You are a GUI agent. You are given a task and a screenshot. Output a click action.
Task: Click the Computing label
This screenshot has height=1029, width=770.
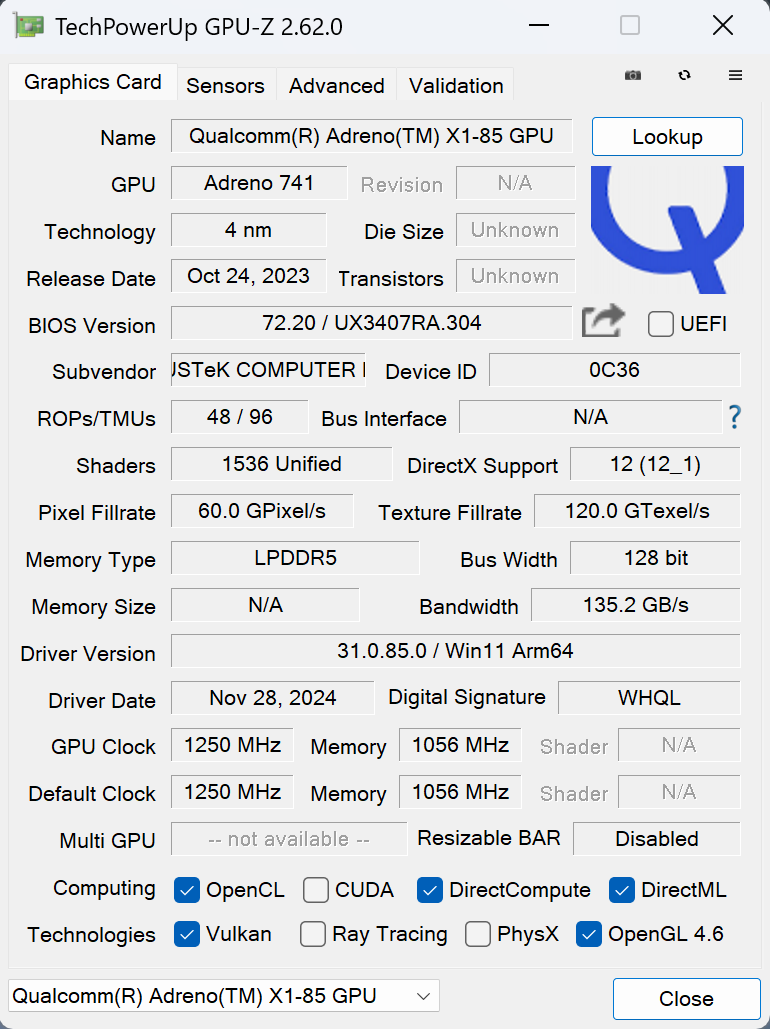[104, 888]
